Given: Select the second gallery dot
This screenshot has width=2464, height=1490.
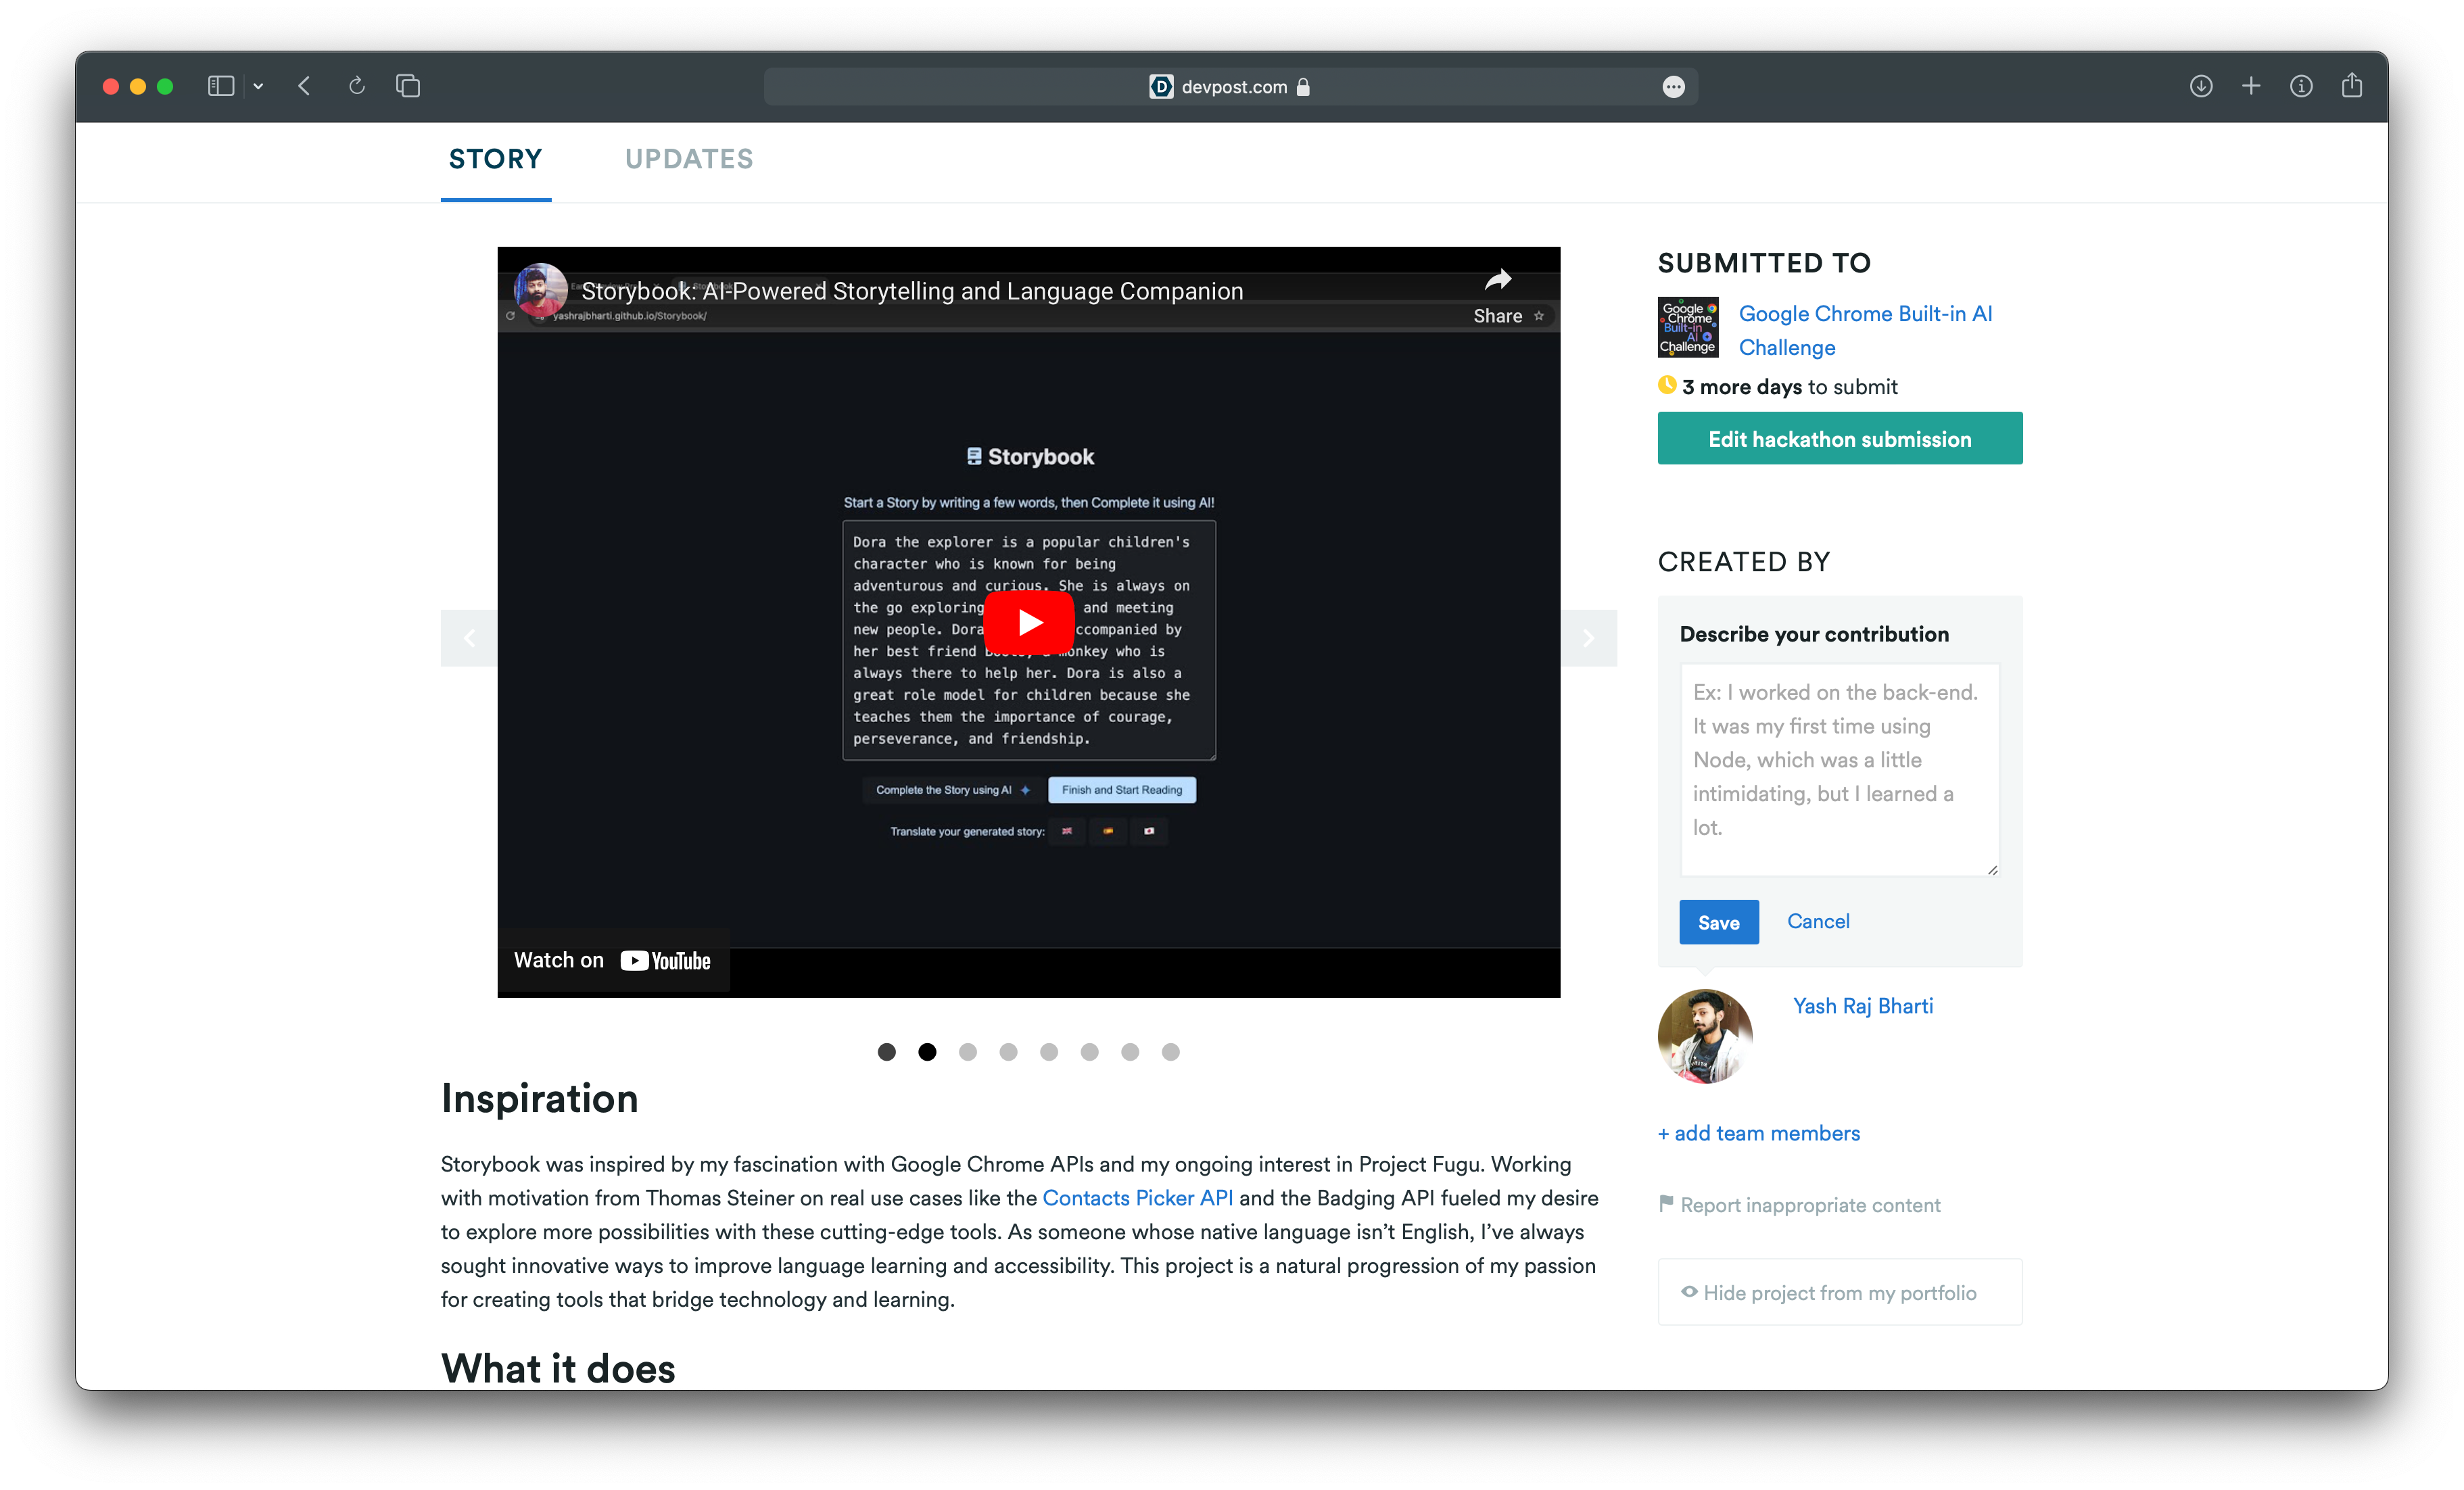Looking at the screenshot, I should pos(927,1052).
